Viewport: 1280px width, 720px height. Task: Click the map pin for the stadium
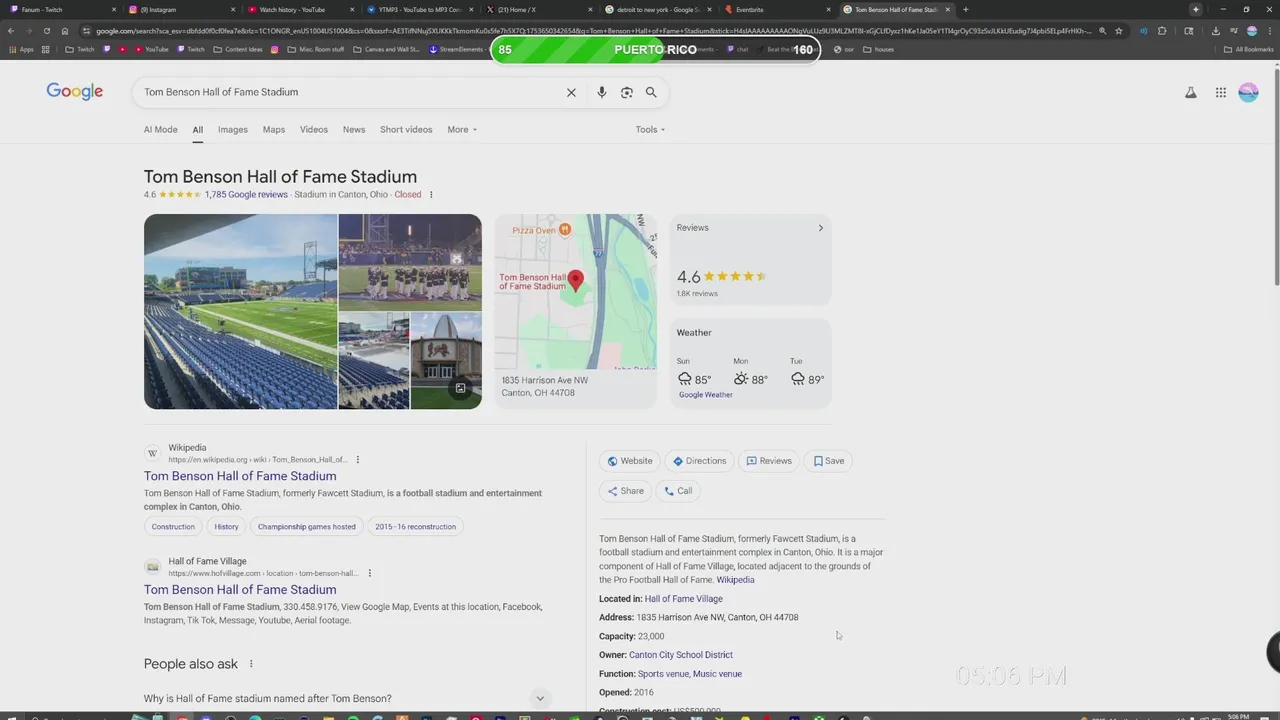point(575,281)
